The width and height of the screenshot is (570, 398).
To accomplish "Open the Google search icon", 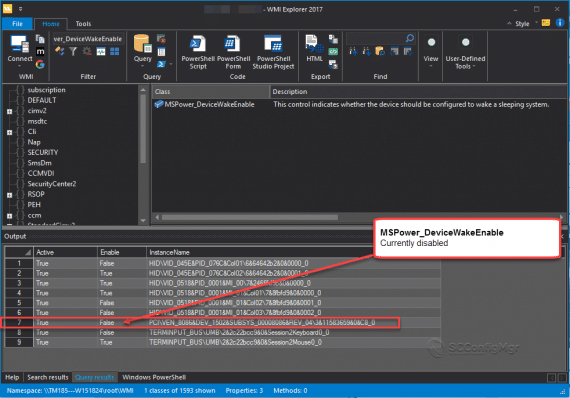I will pyautogui.click(x=40, y=64).
